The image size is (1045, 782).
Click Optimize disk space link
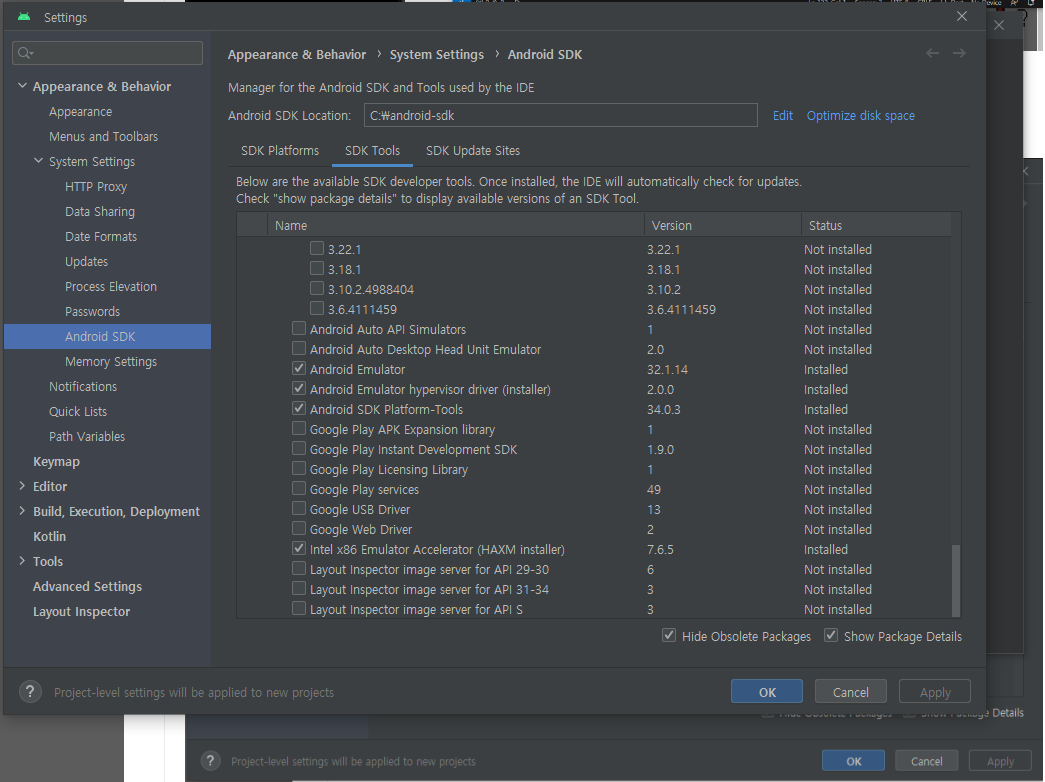860,115
